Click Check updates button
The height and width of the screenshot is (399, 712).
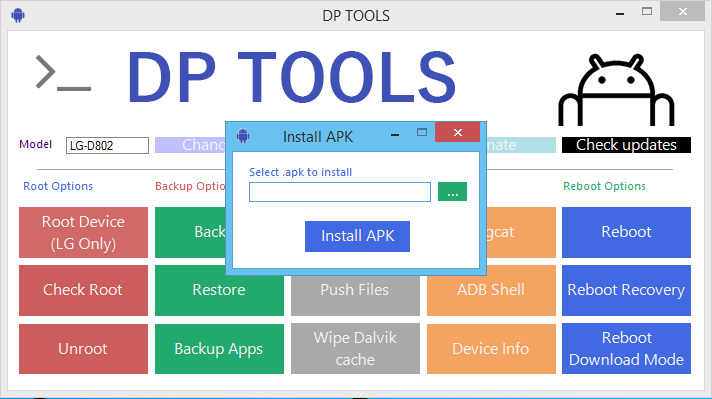[x=626, y=145]
